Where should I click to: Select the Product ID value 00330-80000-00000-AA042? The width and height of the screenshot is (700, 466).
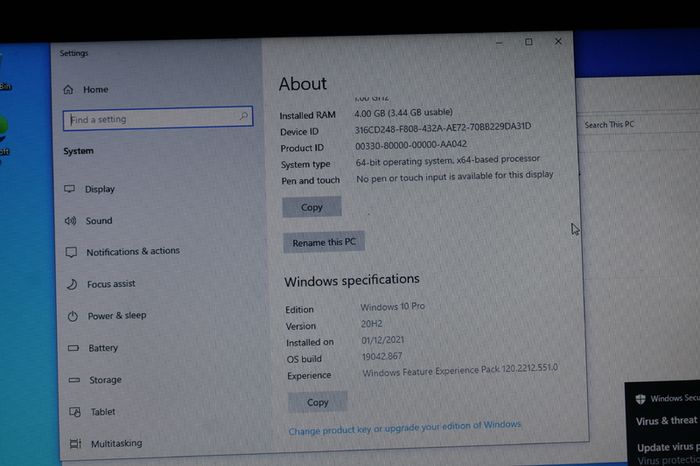coord(411,145)
